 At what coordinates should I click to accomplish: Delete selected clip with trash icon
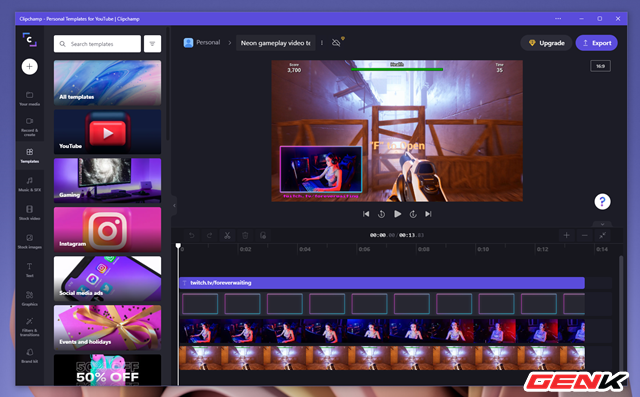[x=245, y=235]
